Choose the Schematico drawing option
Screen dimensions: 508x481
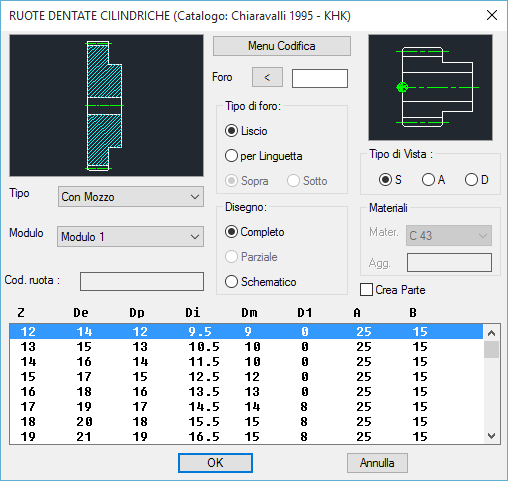coord(261,282)
